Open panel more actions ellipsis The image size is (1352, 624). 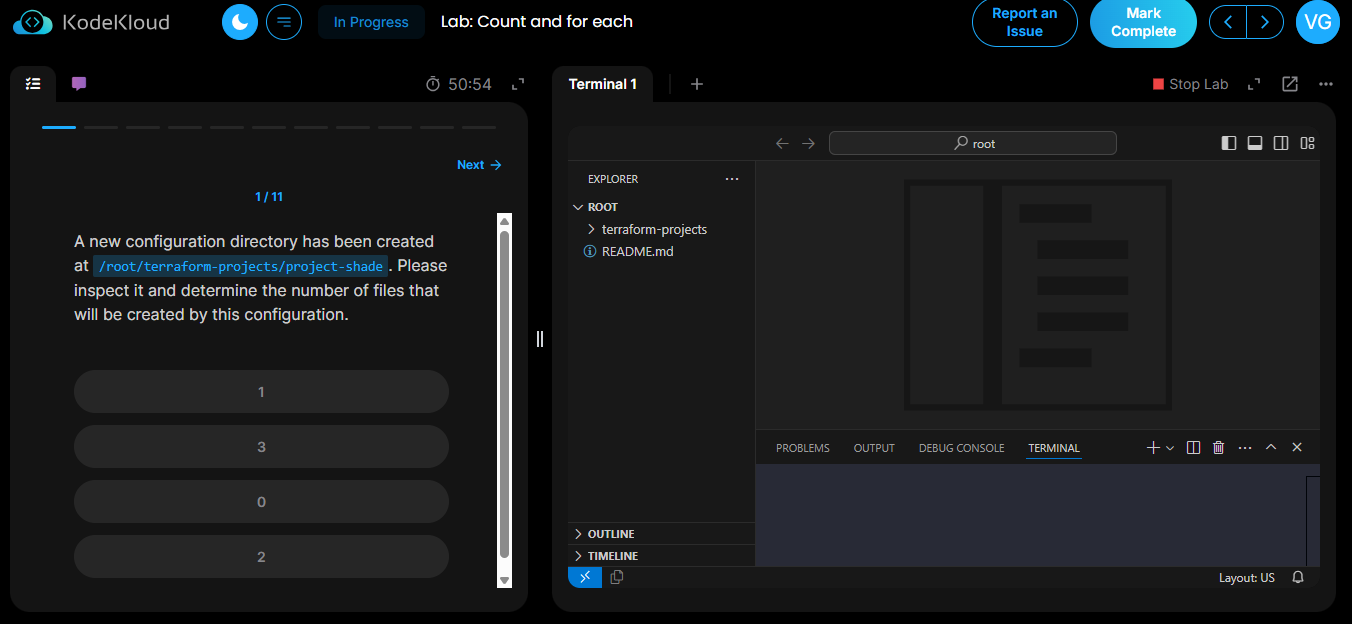pos(1245,448)
